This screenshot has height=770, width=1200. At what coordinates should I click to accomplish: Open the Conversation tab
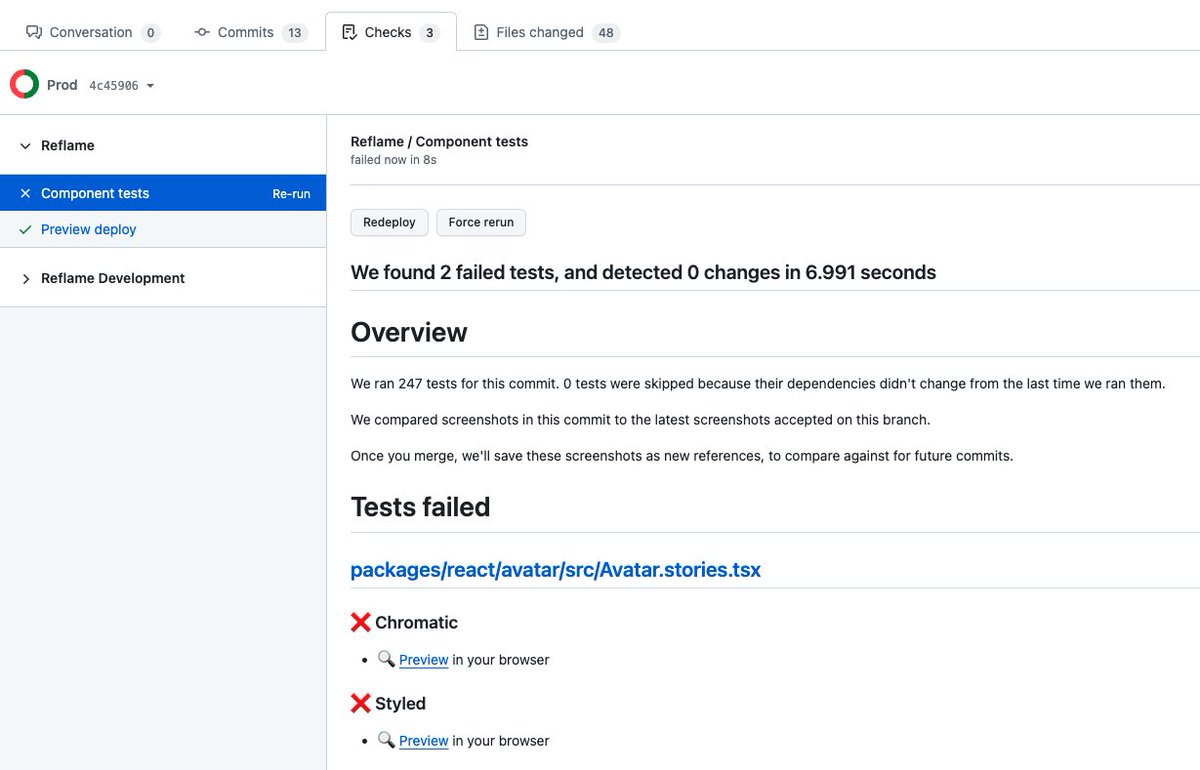click(x=92, y=32)
